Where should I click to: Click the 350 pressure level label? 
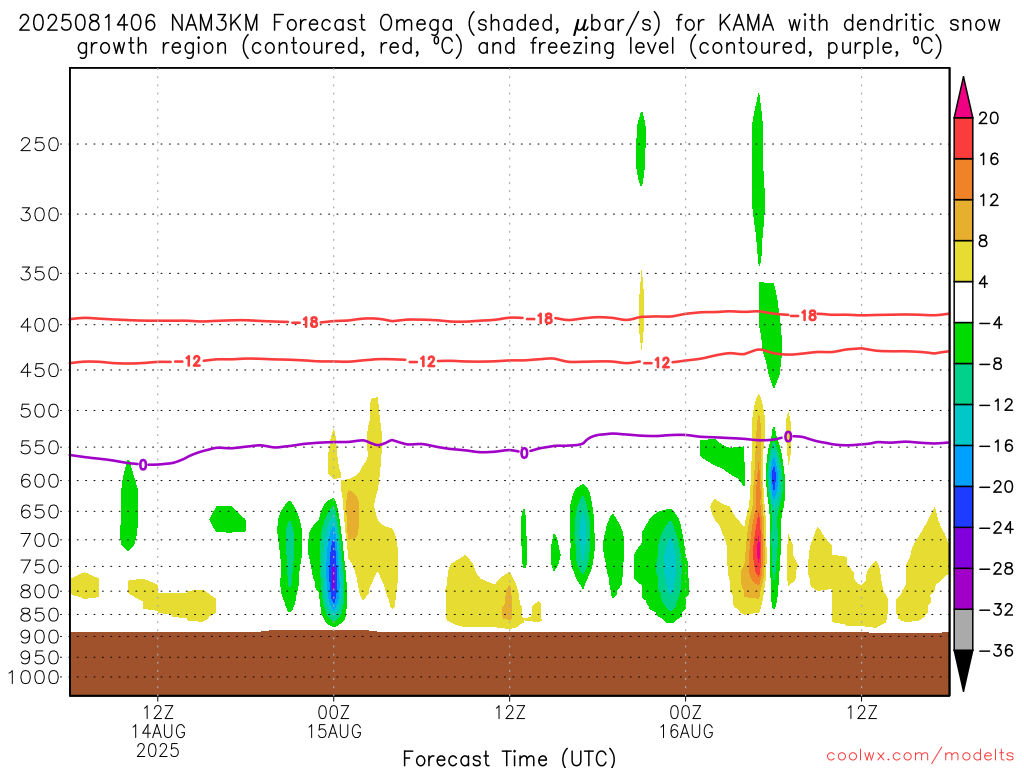coord(40,274)
